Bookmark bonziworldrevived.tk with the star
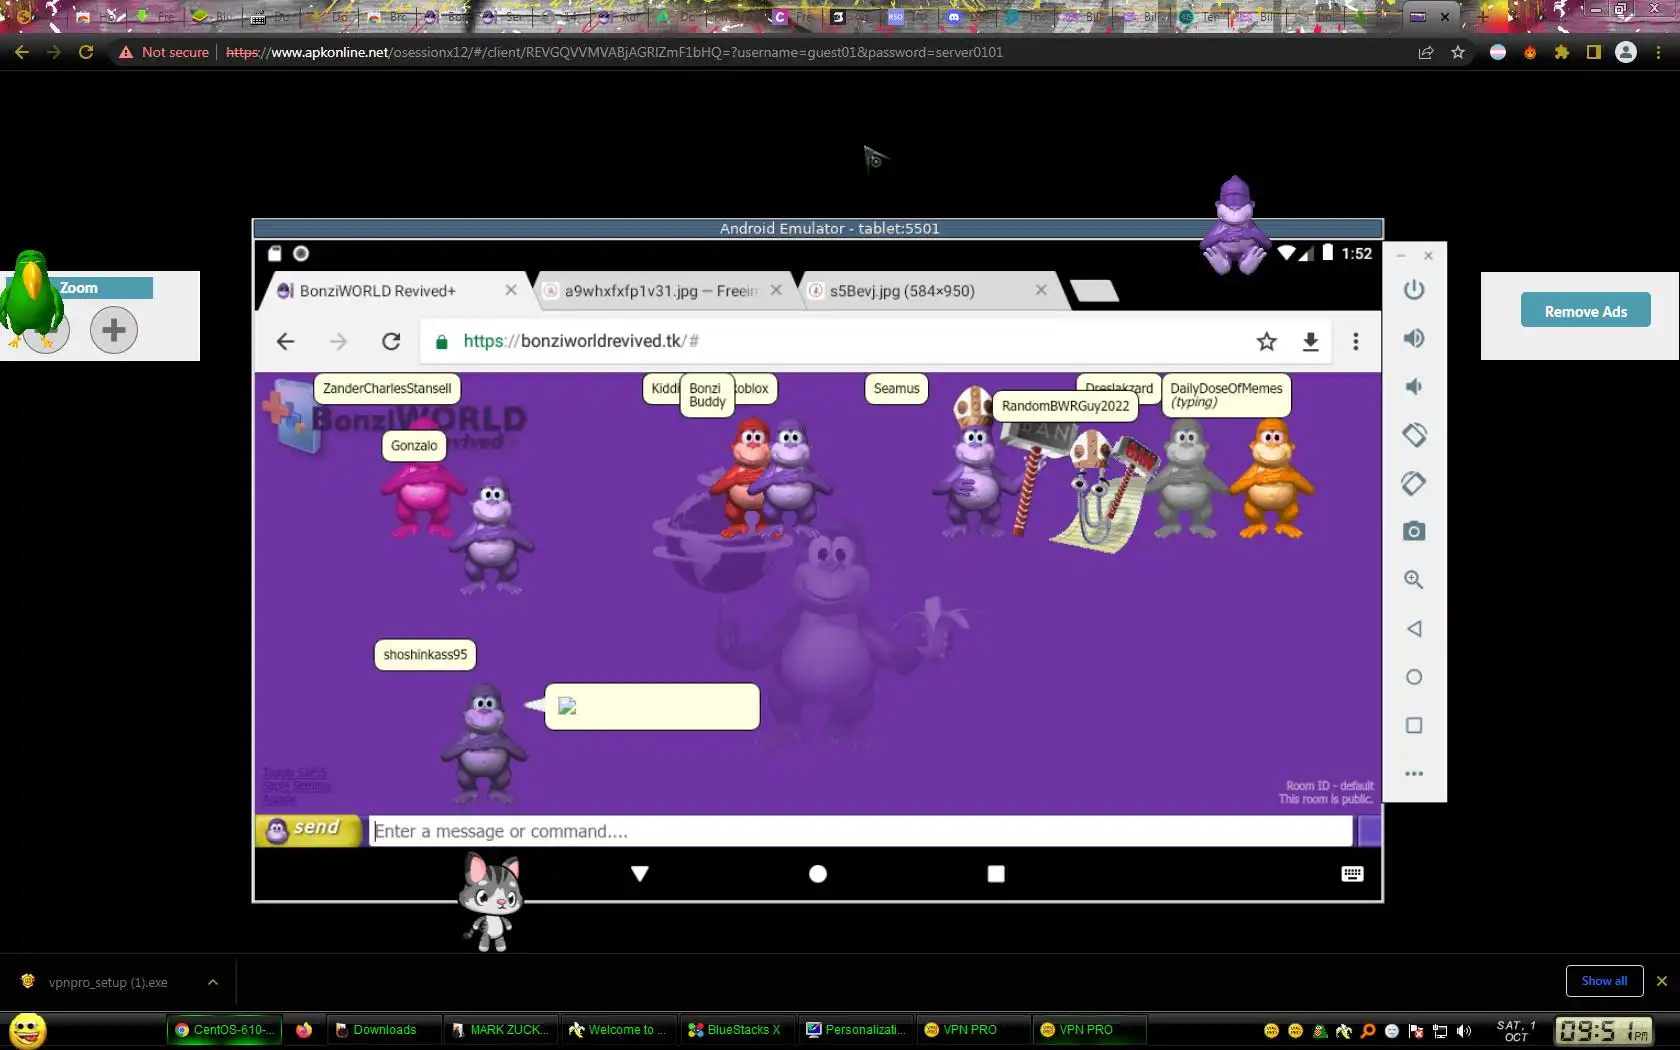 pos(1267,342)
